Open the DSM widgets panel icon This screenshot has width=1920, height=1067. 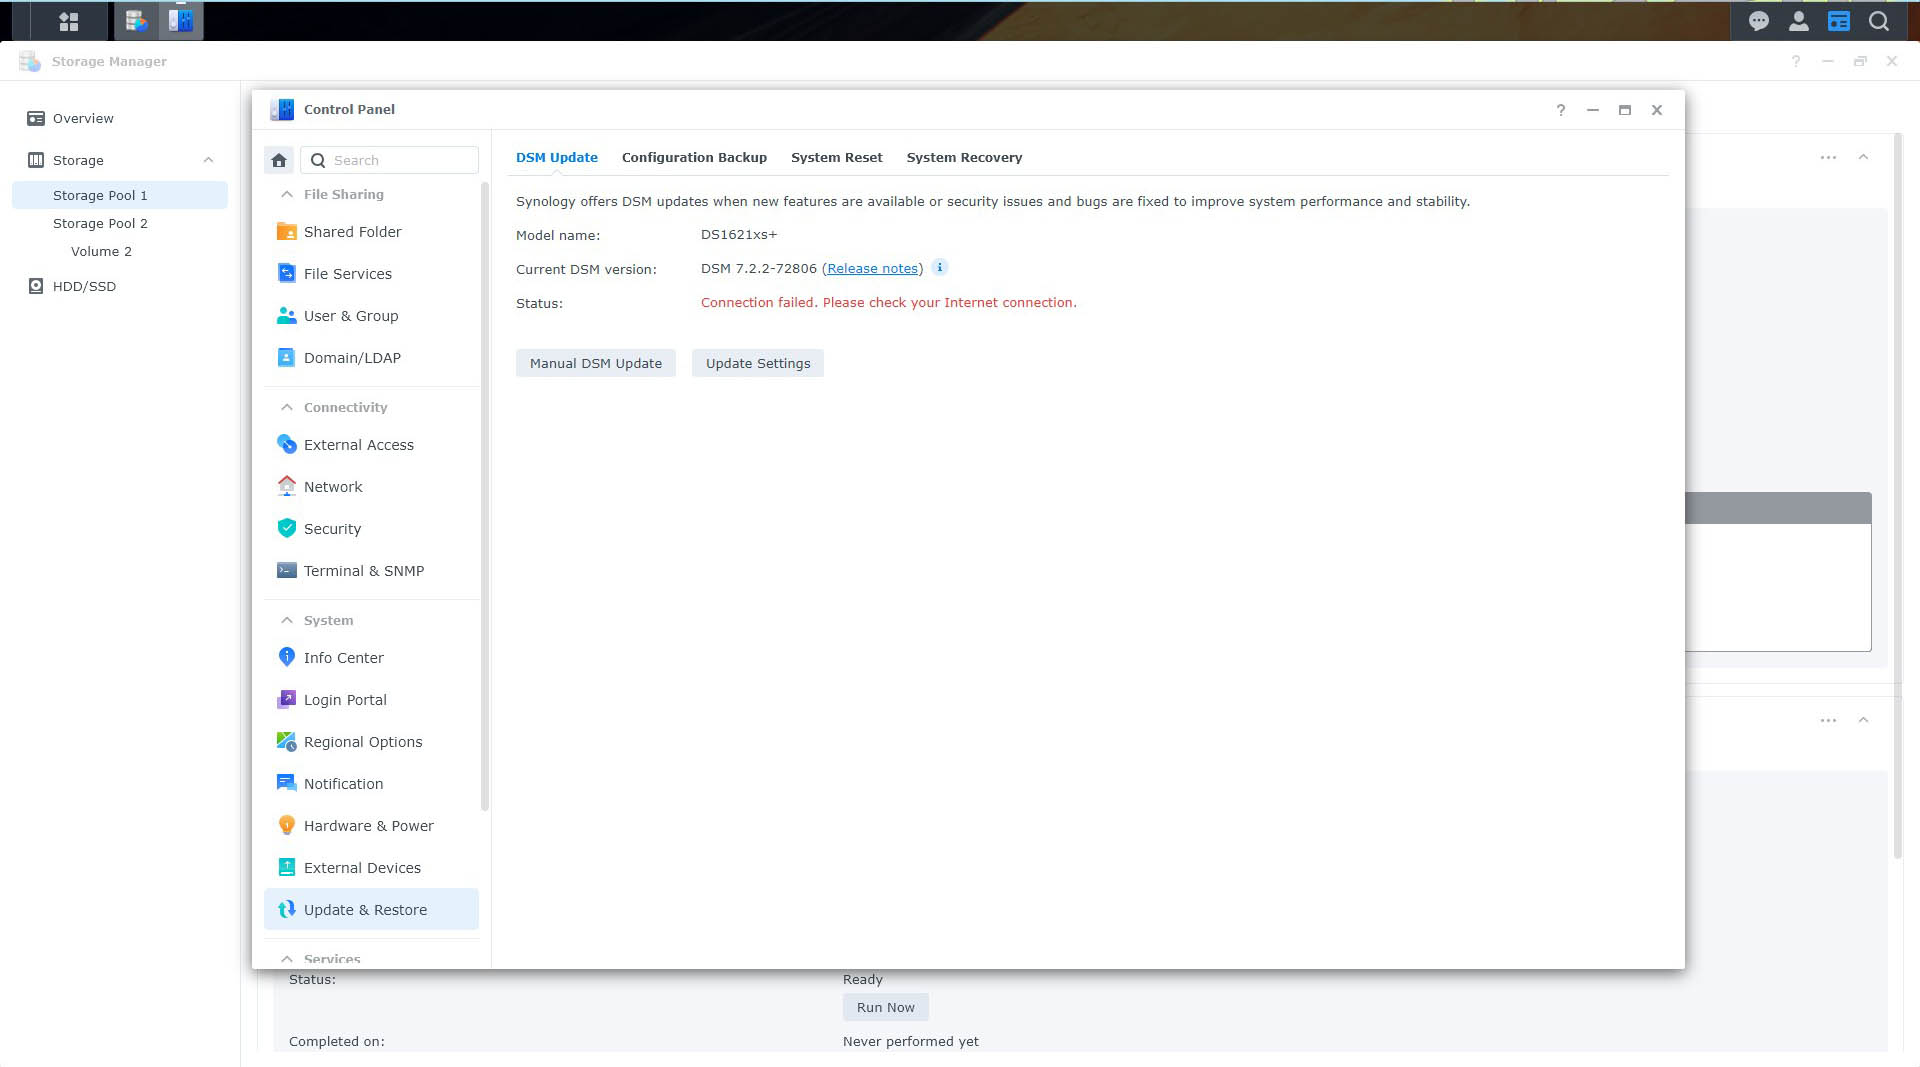pyautogui.click(x=1838, y=21)
